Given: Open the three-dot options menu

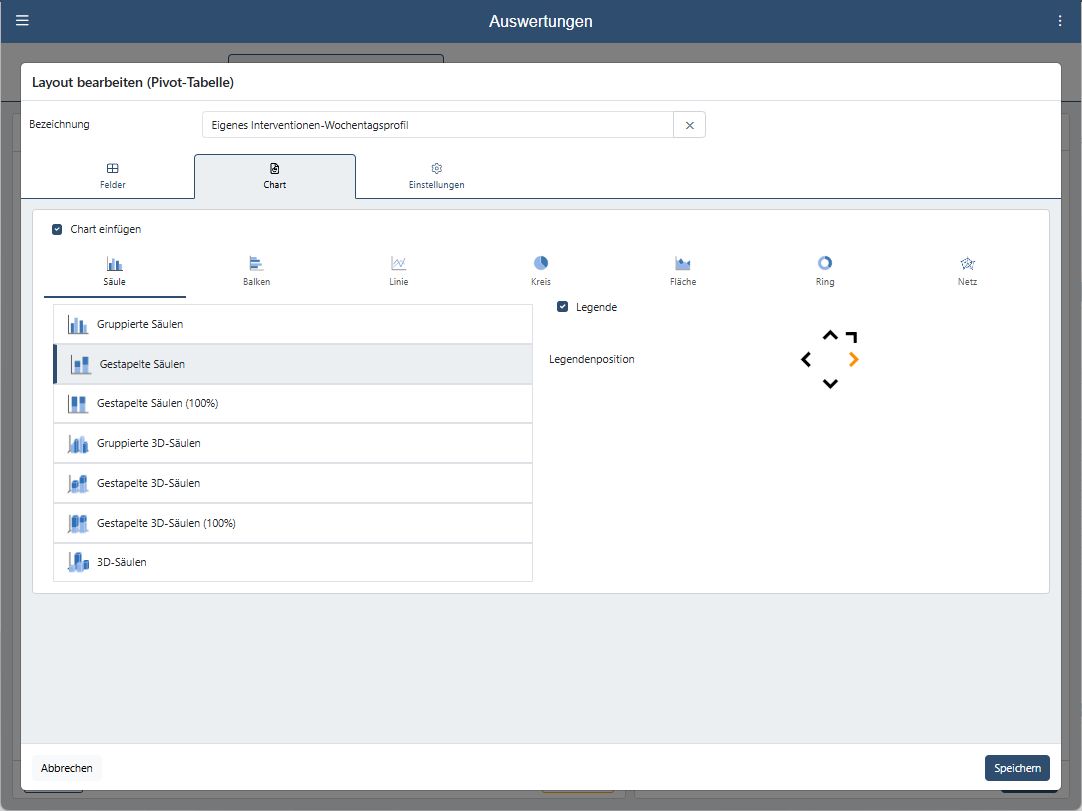Looking at the screenshot, I should [x=1060, y=21].
